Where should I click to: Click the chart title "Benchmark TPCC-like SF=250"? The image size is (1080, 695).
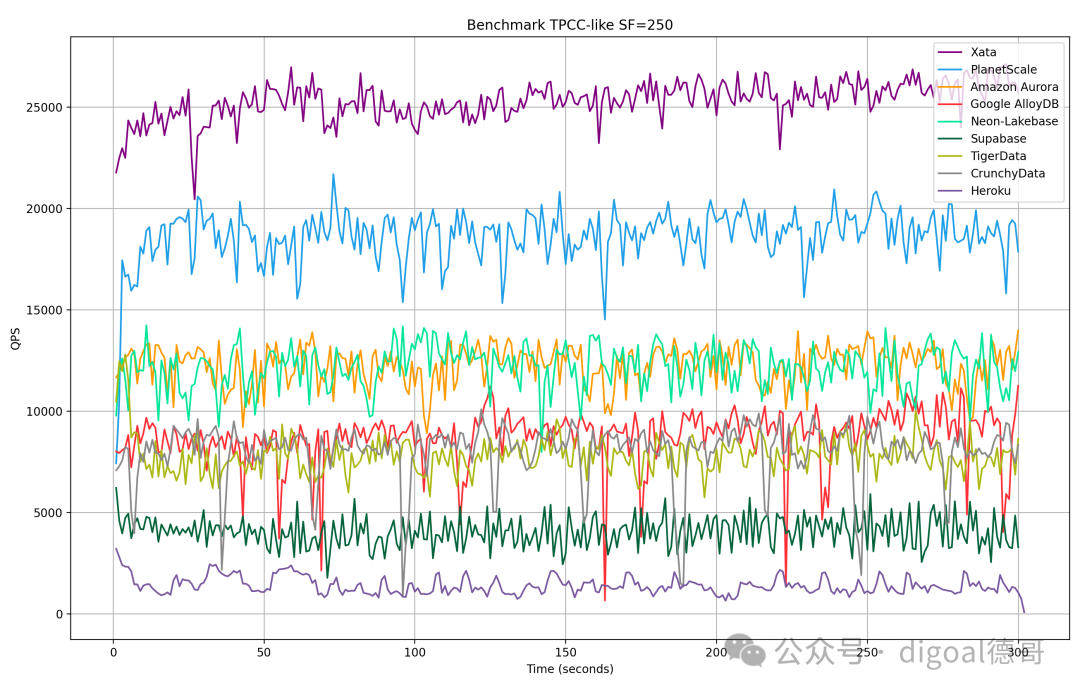(570, 25)
